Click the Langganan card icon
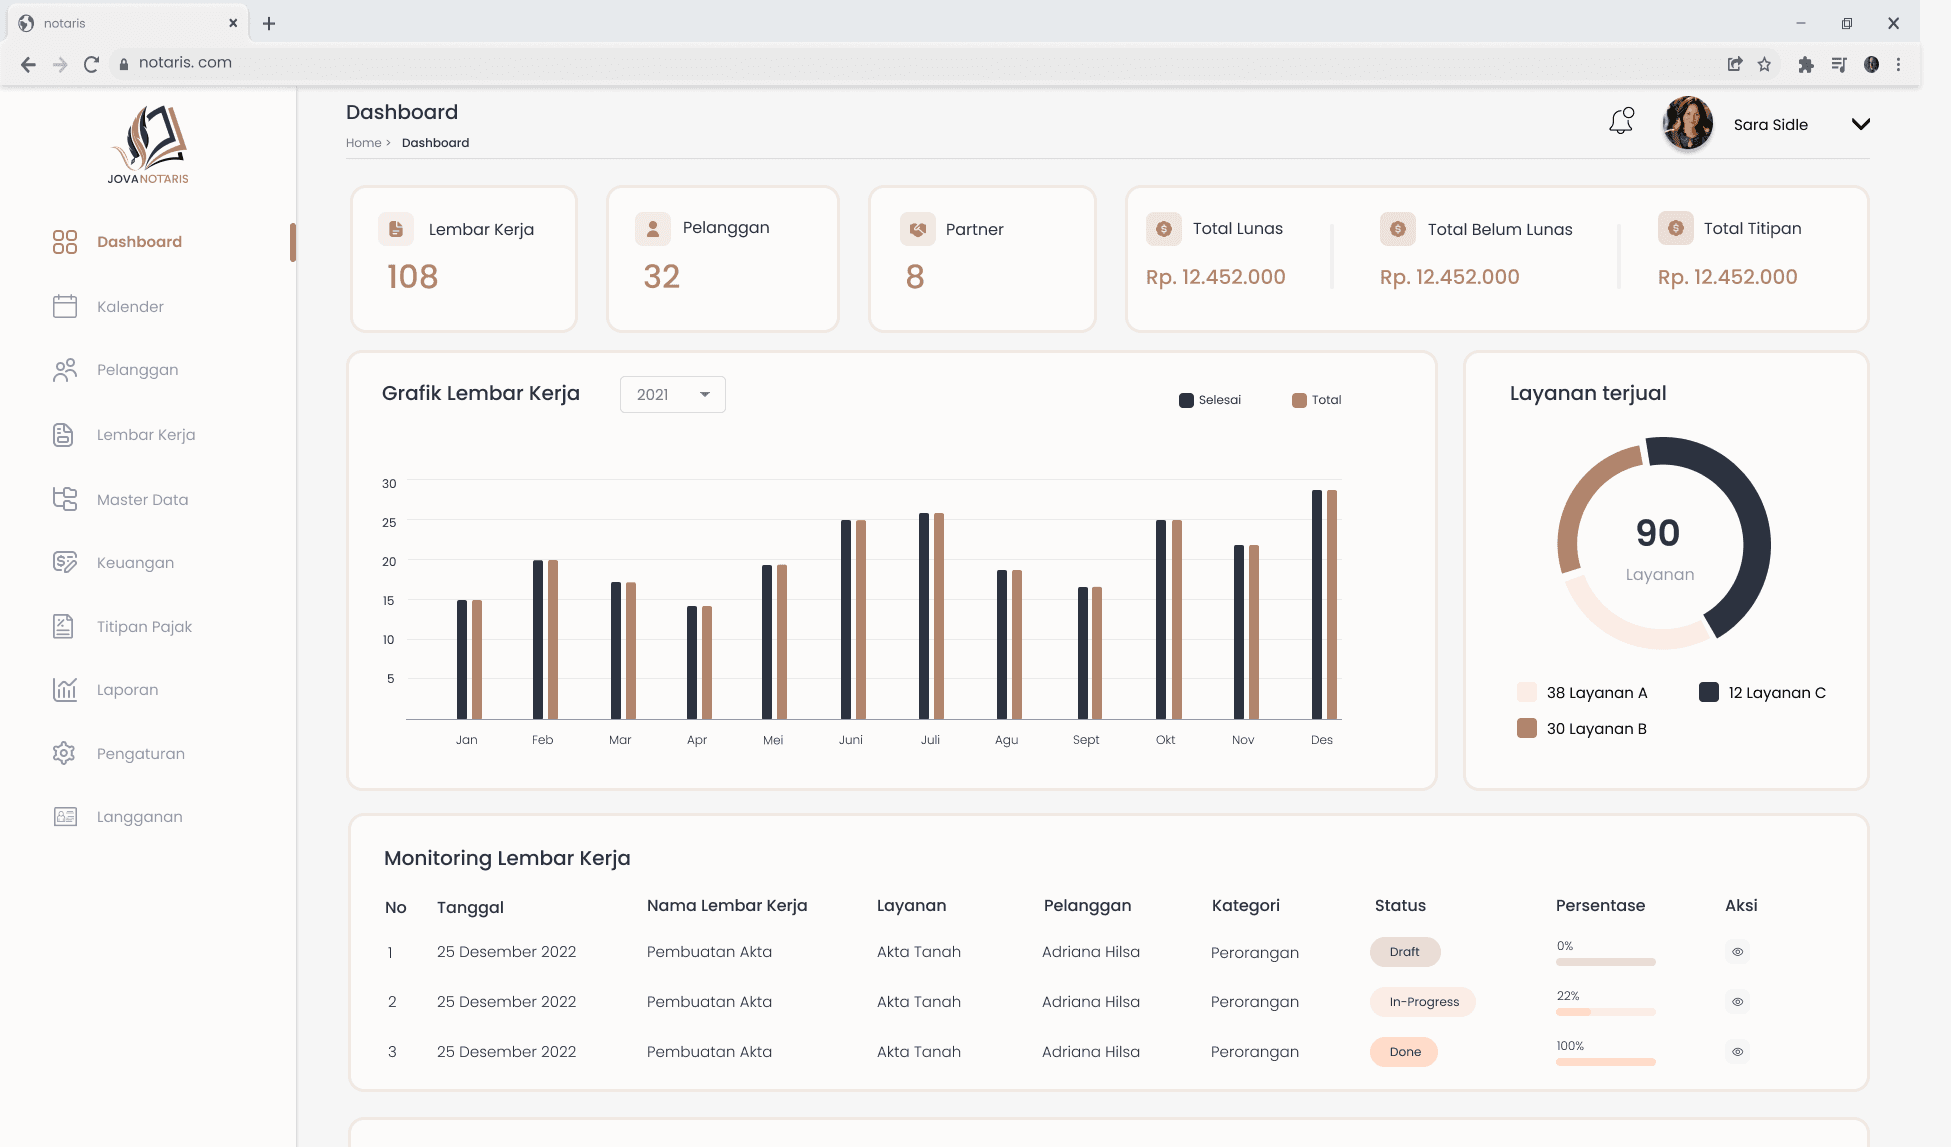Viewport: 1951px width, 1147px height. pos(65,816)
